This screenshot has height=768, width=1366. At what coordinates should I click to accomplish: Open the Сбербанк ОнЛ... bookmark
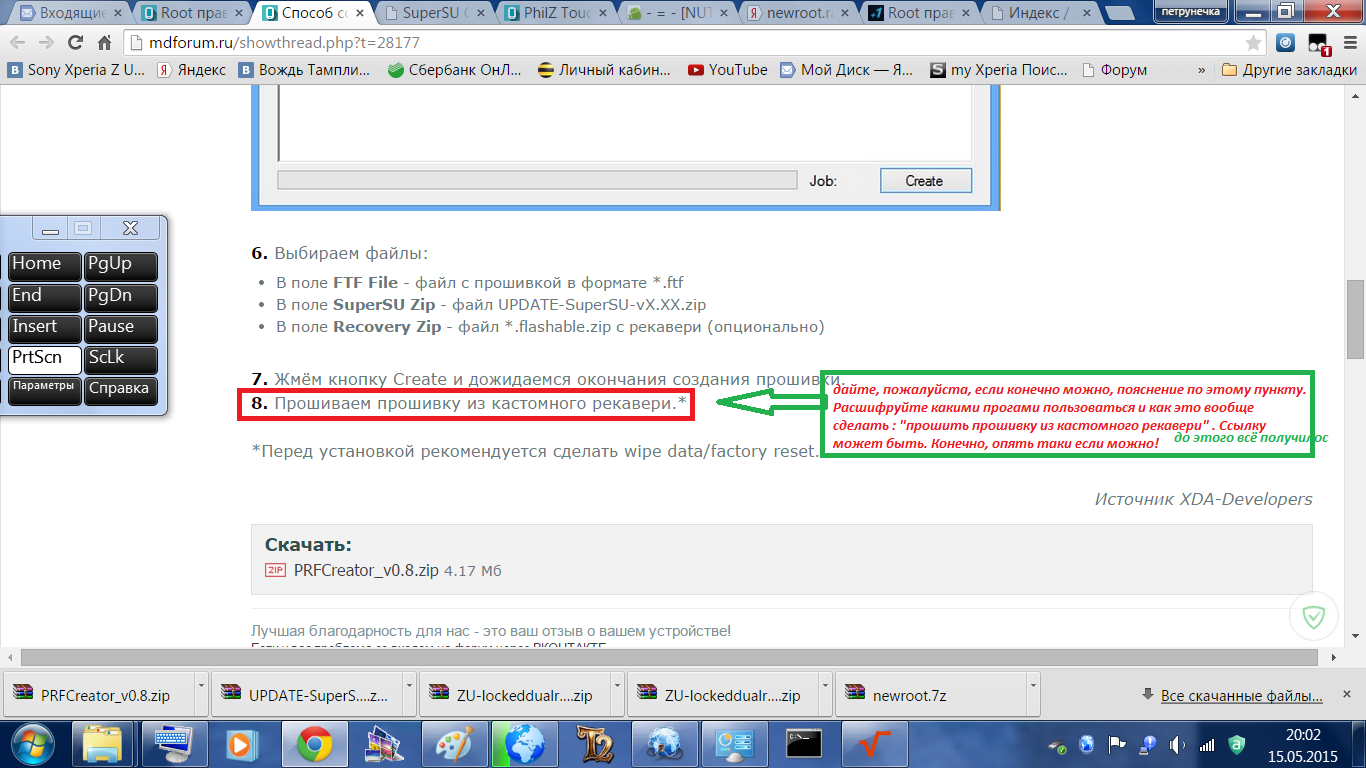(x=455, y=70)
